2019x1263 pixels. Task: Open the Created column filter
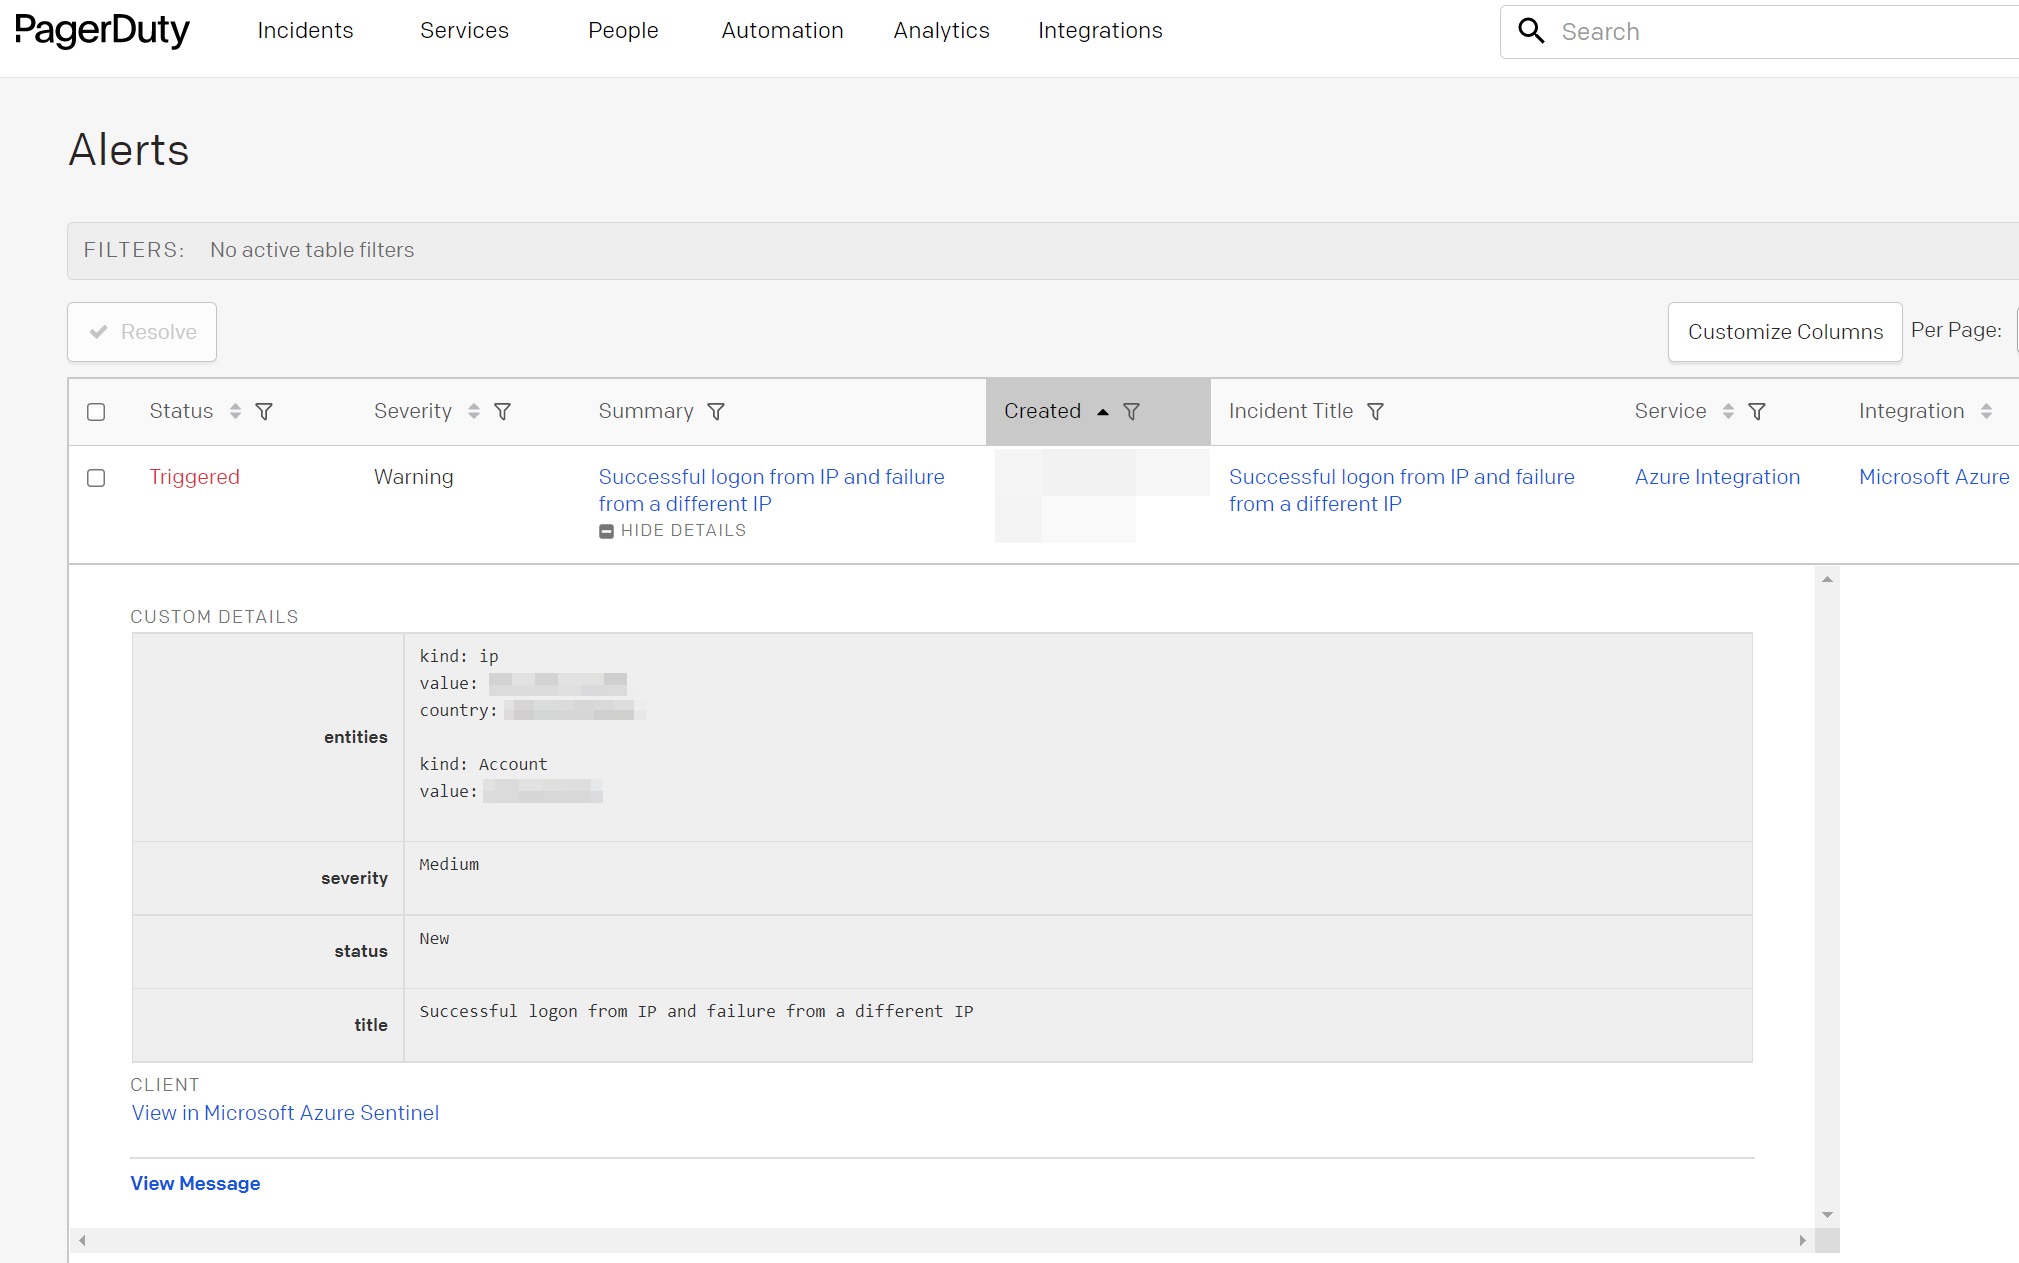[1132, 411]
